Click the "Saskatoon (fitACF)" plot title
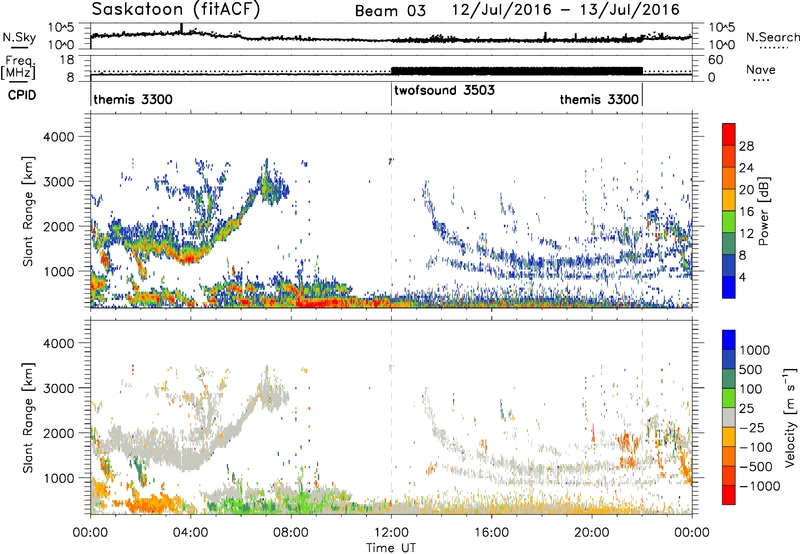 (x=176, y=9)
